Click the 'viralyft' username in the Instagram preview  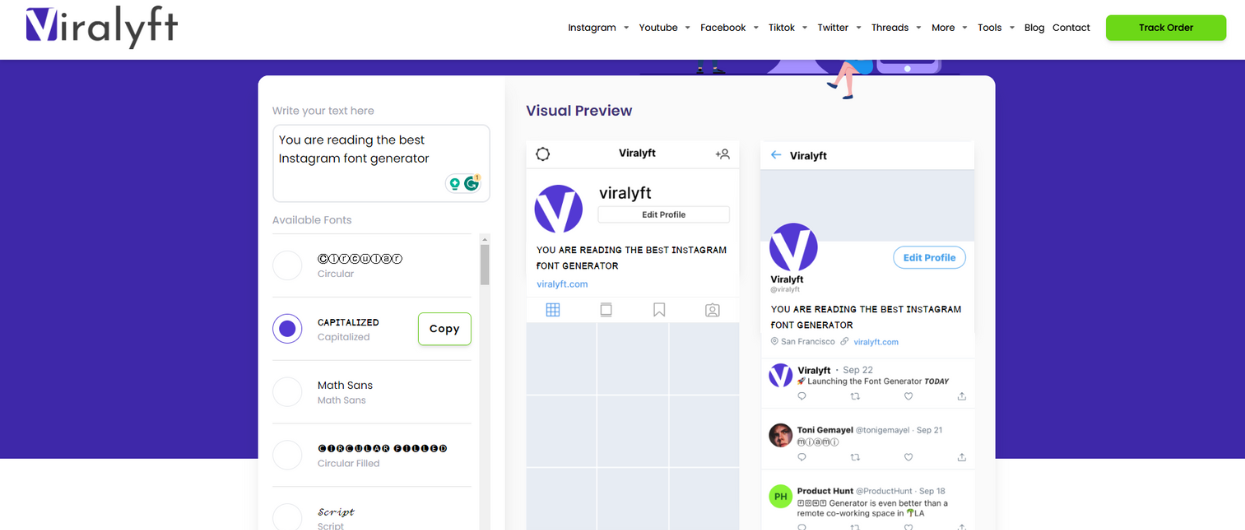click(x=625, y=193)
